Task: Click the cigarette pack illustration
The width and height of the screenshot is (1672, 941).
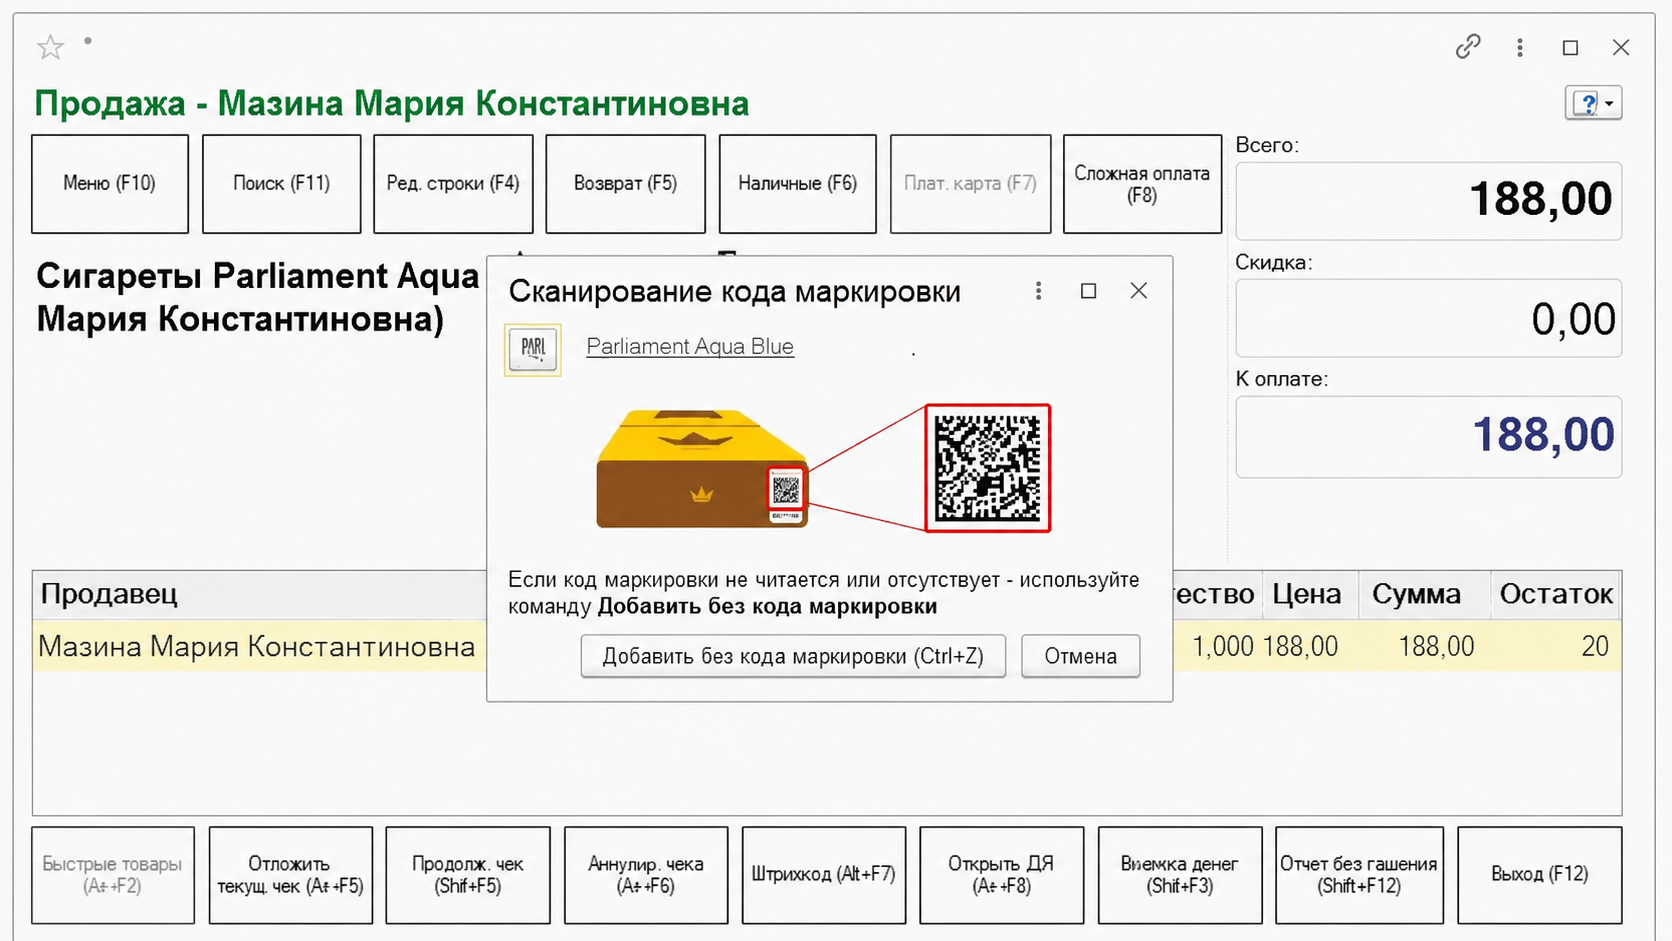Action: 702,468
